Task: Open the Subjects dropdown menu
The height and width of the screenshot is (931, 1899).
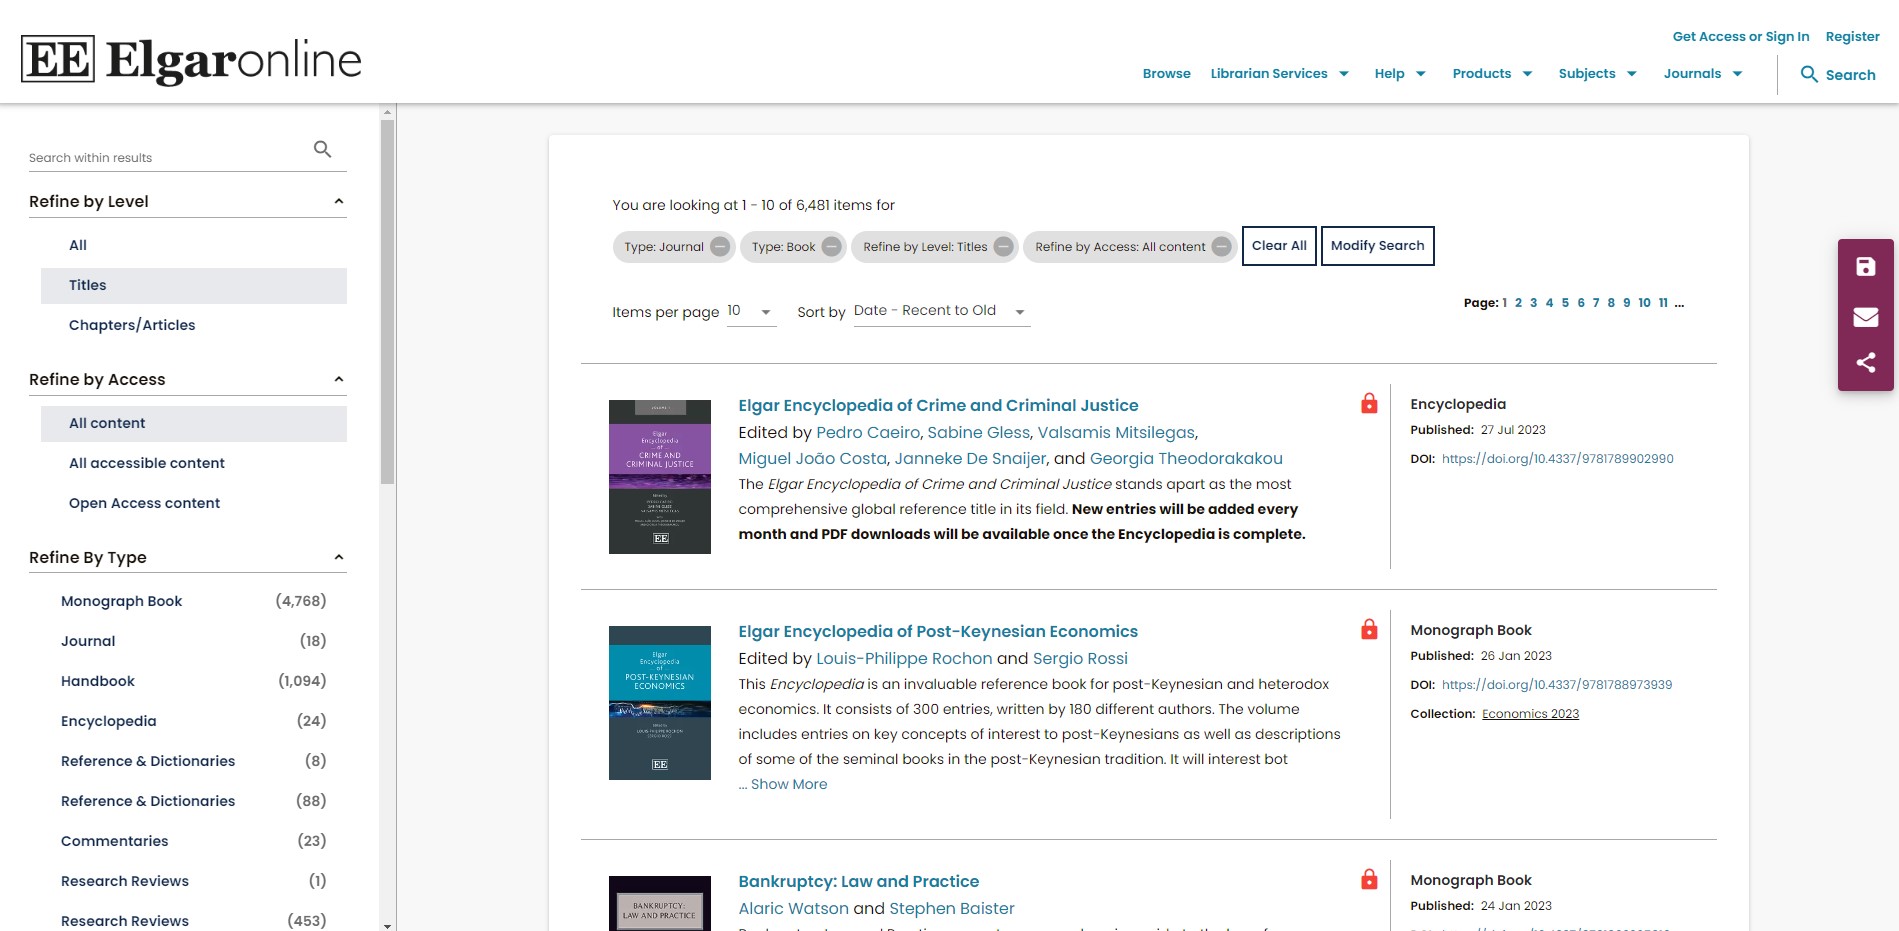Action: tap(1598, 74)
